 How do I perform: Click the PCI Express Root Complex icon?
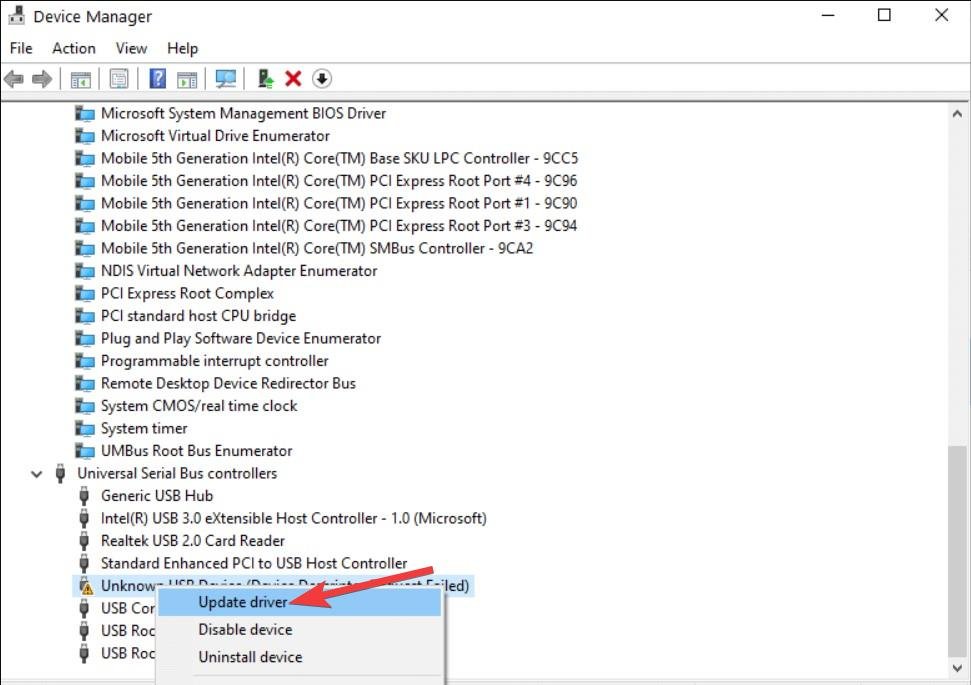84,293
